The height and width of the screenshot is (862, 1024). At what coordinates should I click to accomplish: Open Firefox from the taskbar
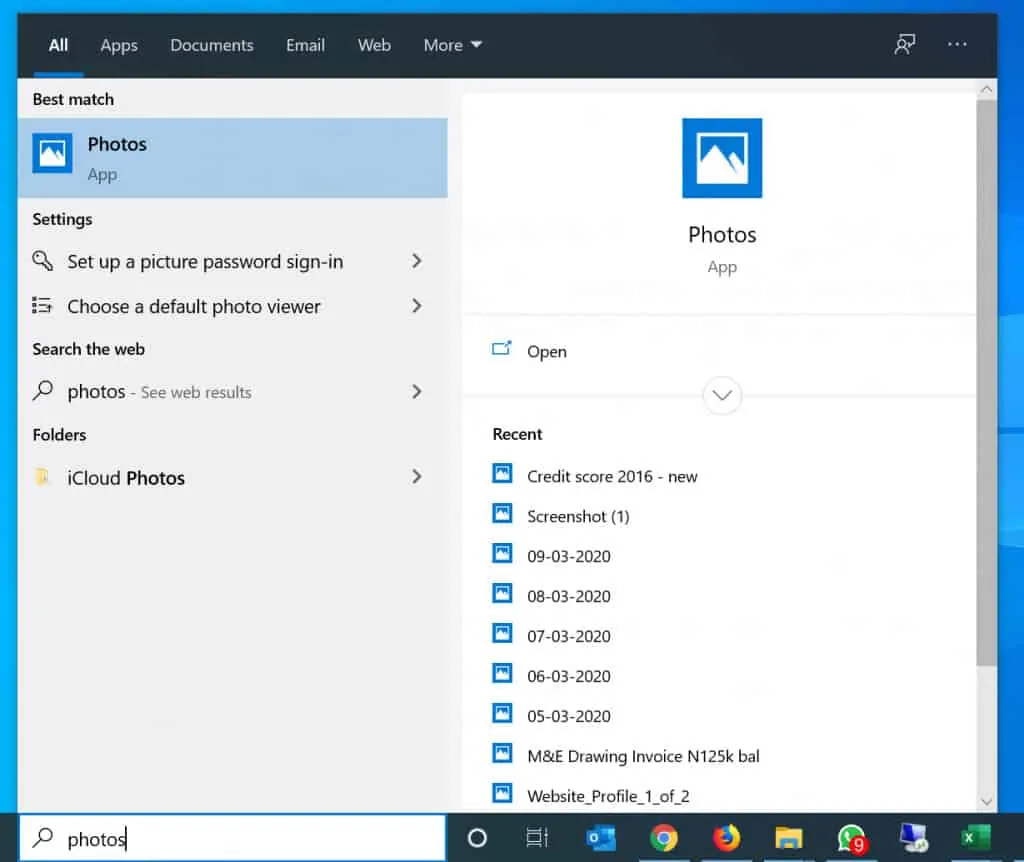[726, 838]
